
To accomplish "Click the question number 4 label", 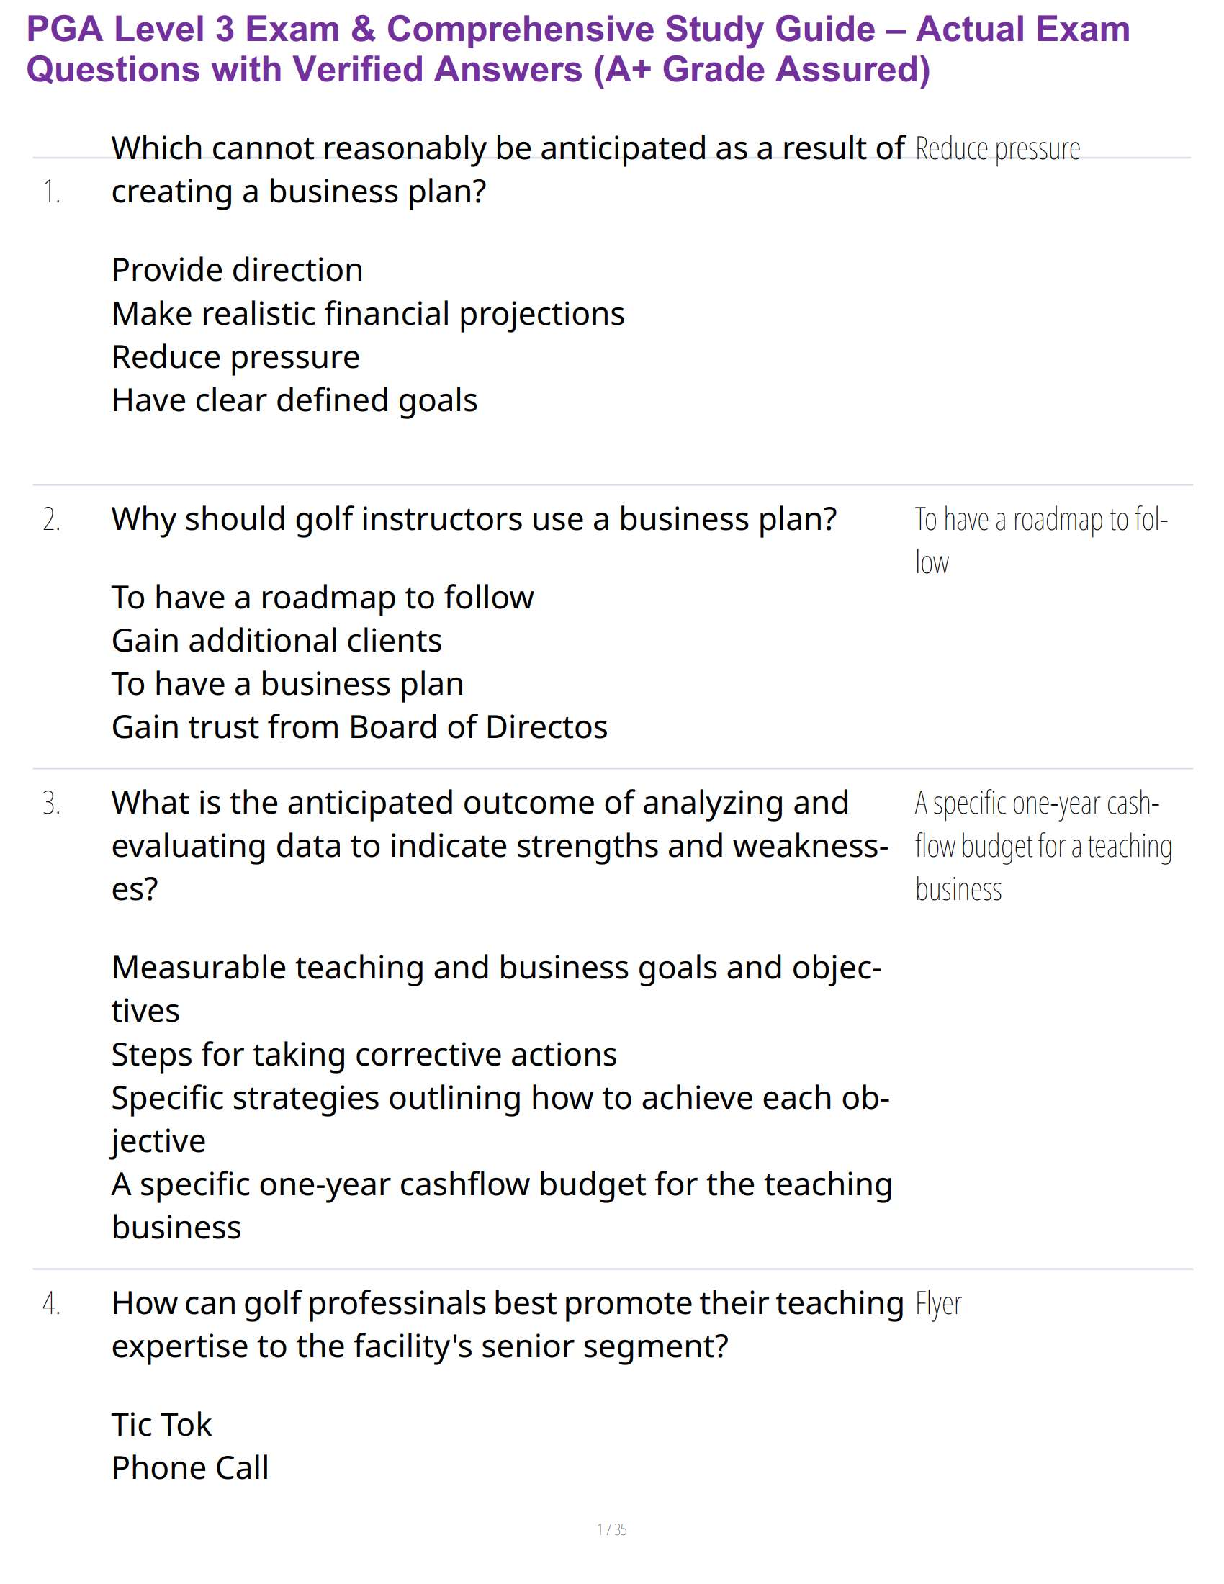I will click(52, 1303).
